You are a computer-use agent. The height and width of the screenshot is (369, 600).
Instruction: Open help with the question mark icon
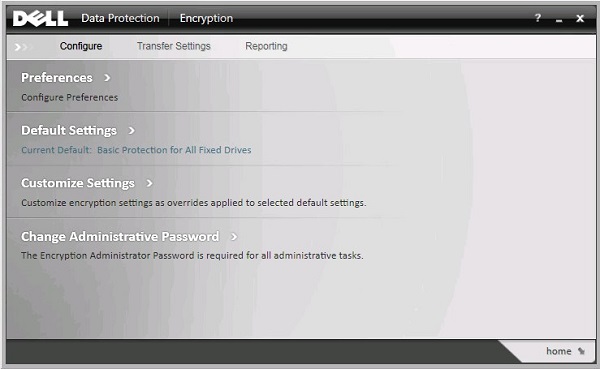pyautogui.click(x=538, y=18)
